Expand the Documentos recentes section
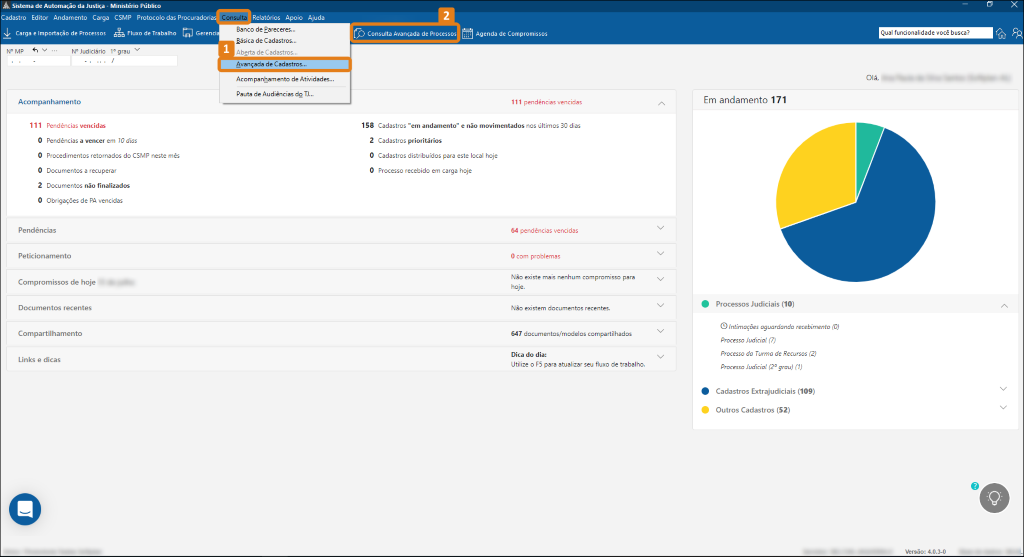This screenshot has height=557, width=1024. (660, 305)
